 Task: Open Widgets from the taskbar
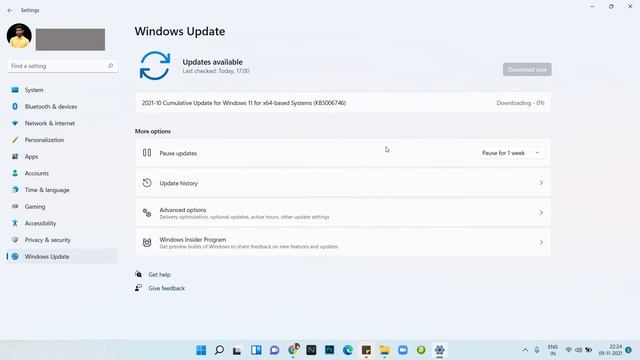256,350
